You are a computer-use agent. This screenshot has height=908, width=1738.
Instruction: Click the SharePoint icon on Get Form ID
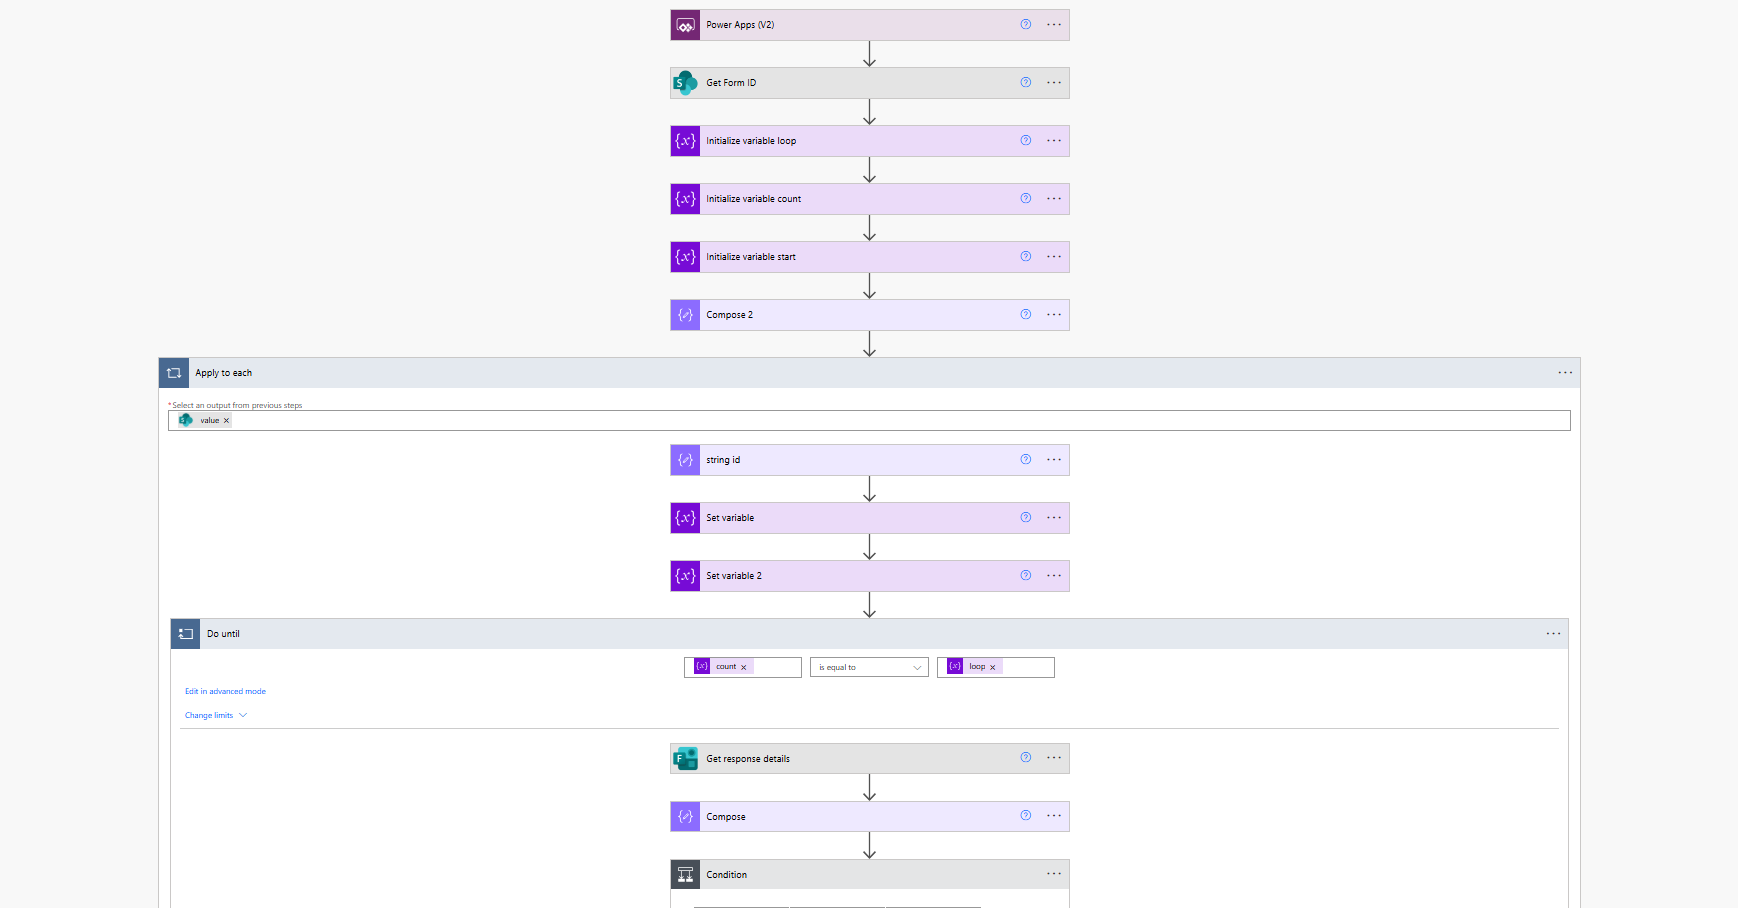pyautogui.click(x=685, y=83)
